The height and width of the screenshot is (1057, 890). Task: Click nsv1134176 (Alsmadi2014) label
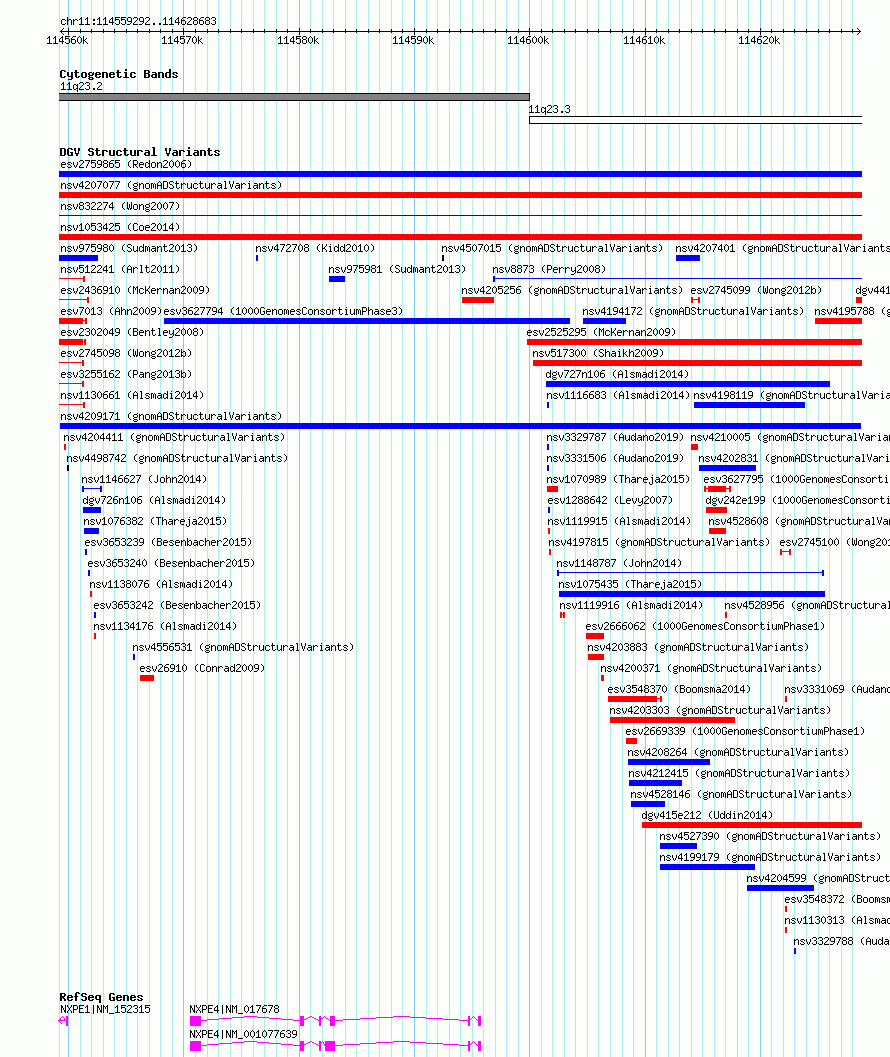pyautogui.click(x=165, y=625)
